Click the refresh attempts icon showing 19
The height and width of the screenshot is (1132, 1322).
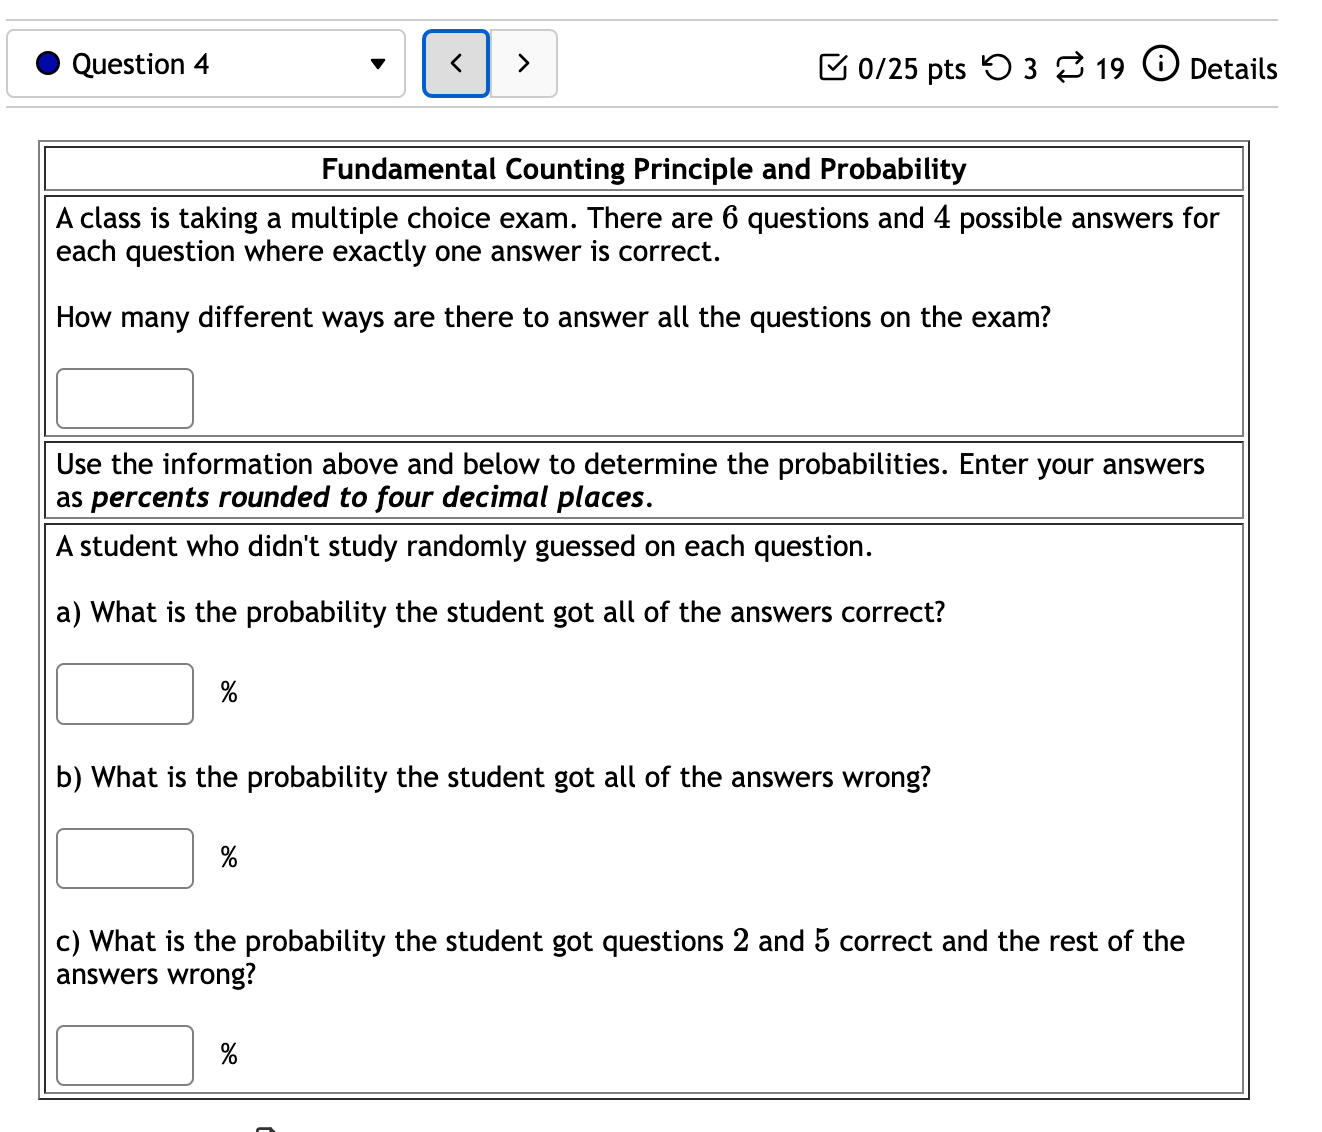click(1070, 67)
